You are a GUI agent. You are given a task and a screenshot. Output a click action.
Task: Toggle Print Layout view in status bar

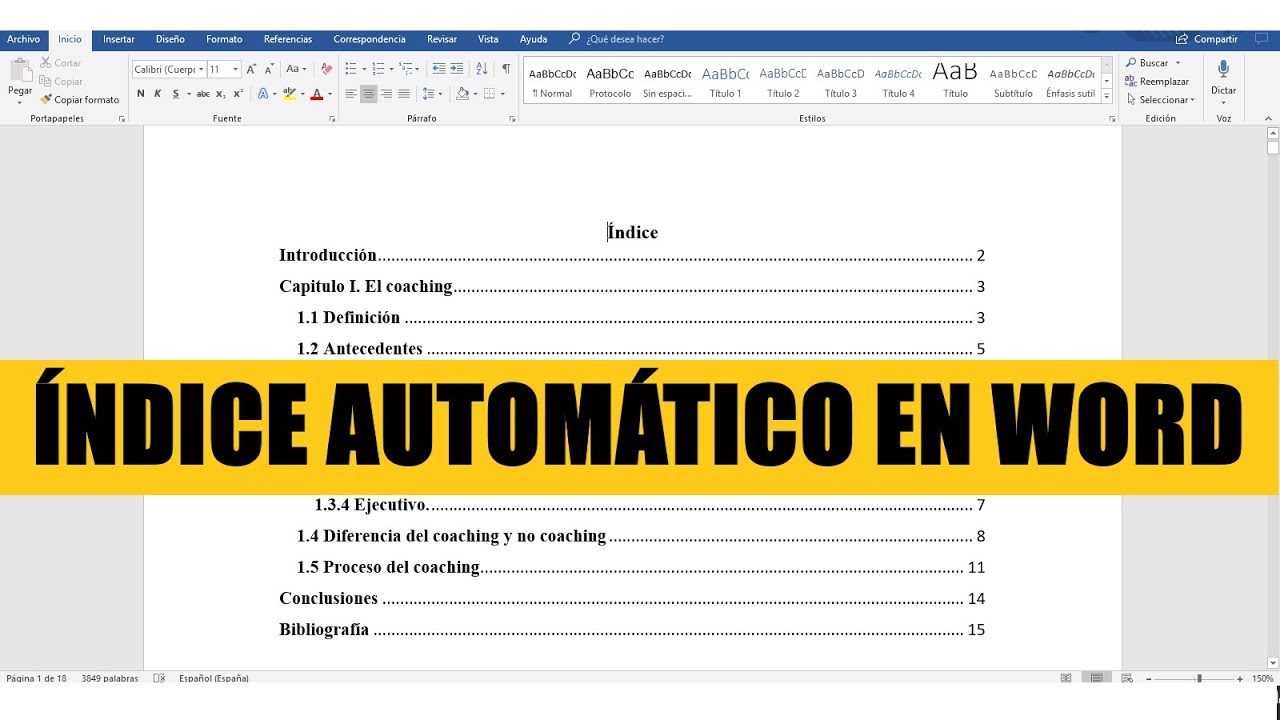pyautogui.click(x=1097, y=678)
